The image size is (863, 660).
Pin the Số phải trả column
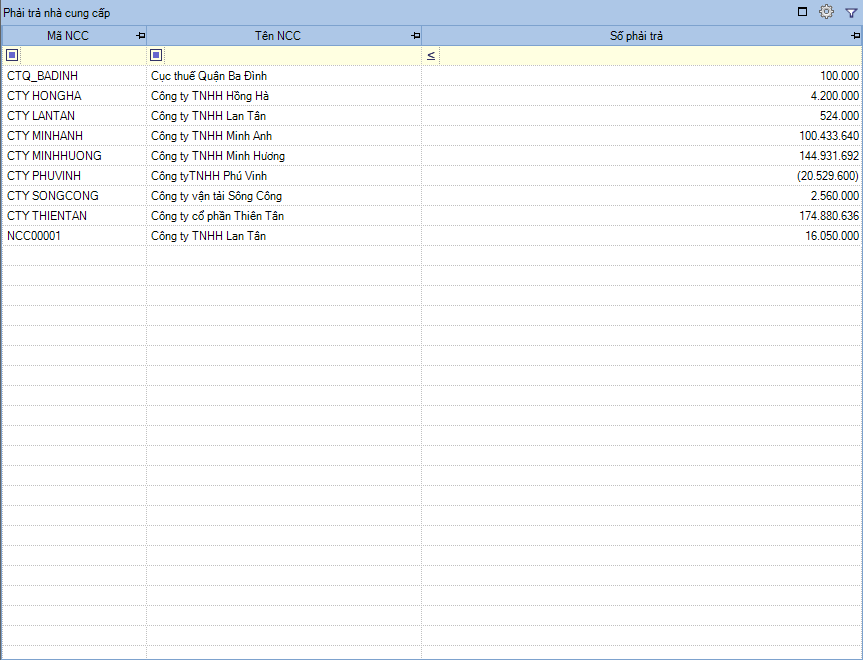coord(856,36)
